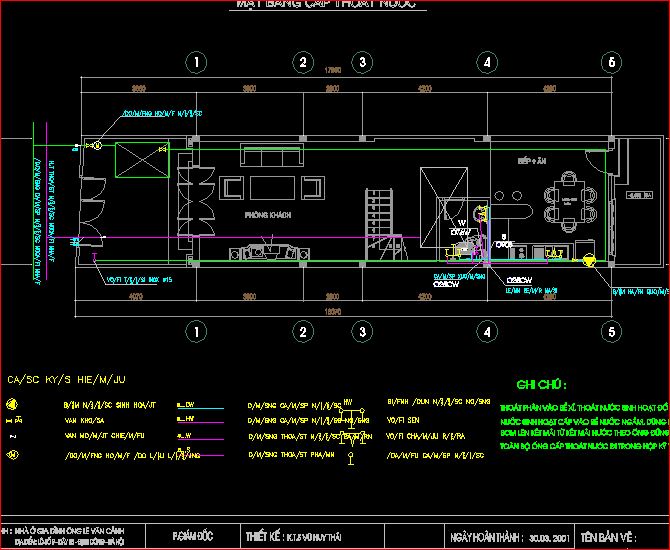Click the yellow M meter symbol in the legend
This screenshot has height=550, width=670.
click(12, 456)
